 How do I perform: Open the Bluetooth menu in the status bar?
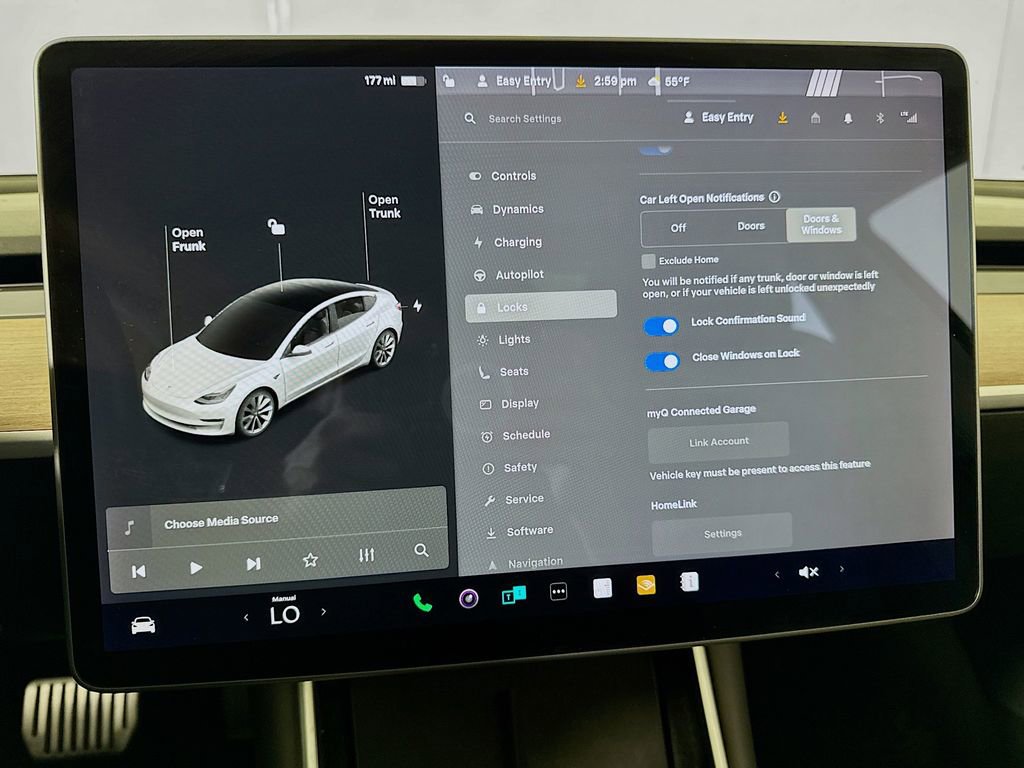coord(881,118)
